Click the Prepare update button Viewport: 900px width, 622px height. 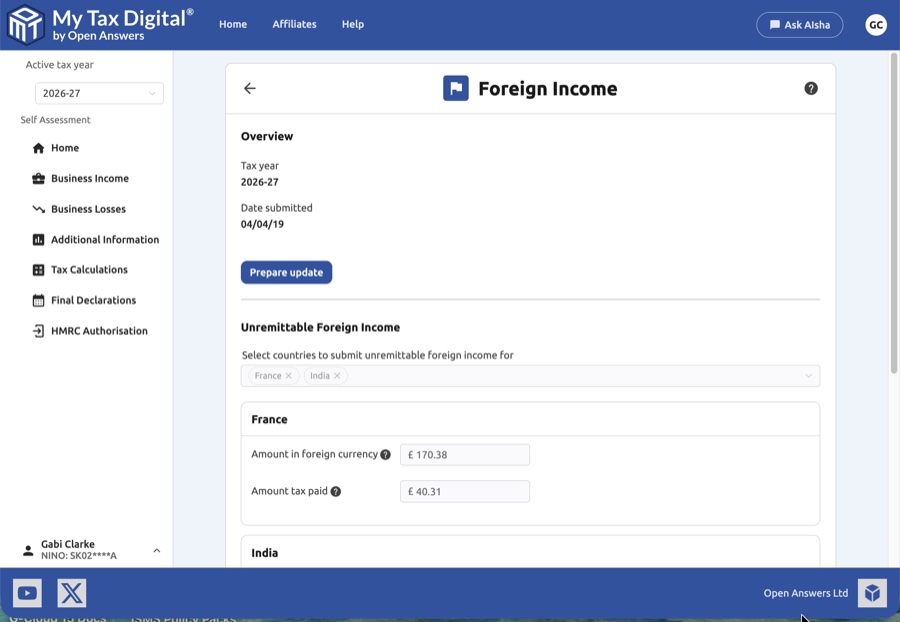click(x=286, y=272)
